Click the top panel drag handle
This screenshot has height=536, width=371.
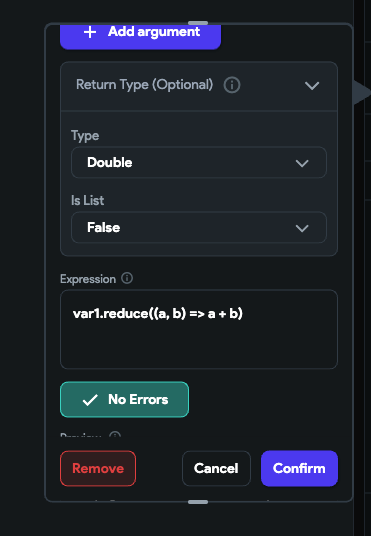click(198, 23)
